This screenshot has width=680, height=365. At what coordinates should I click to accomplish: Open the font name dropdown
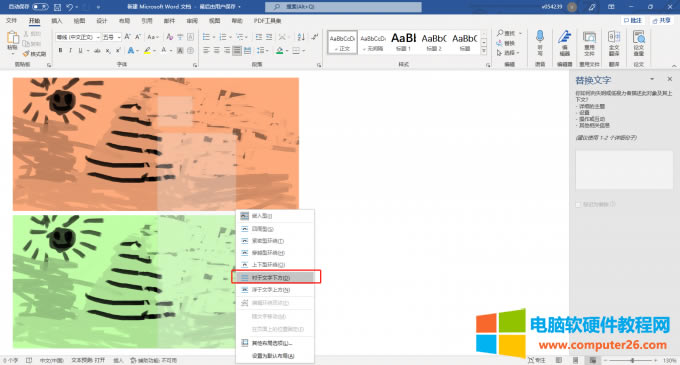point(78,37)
